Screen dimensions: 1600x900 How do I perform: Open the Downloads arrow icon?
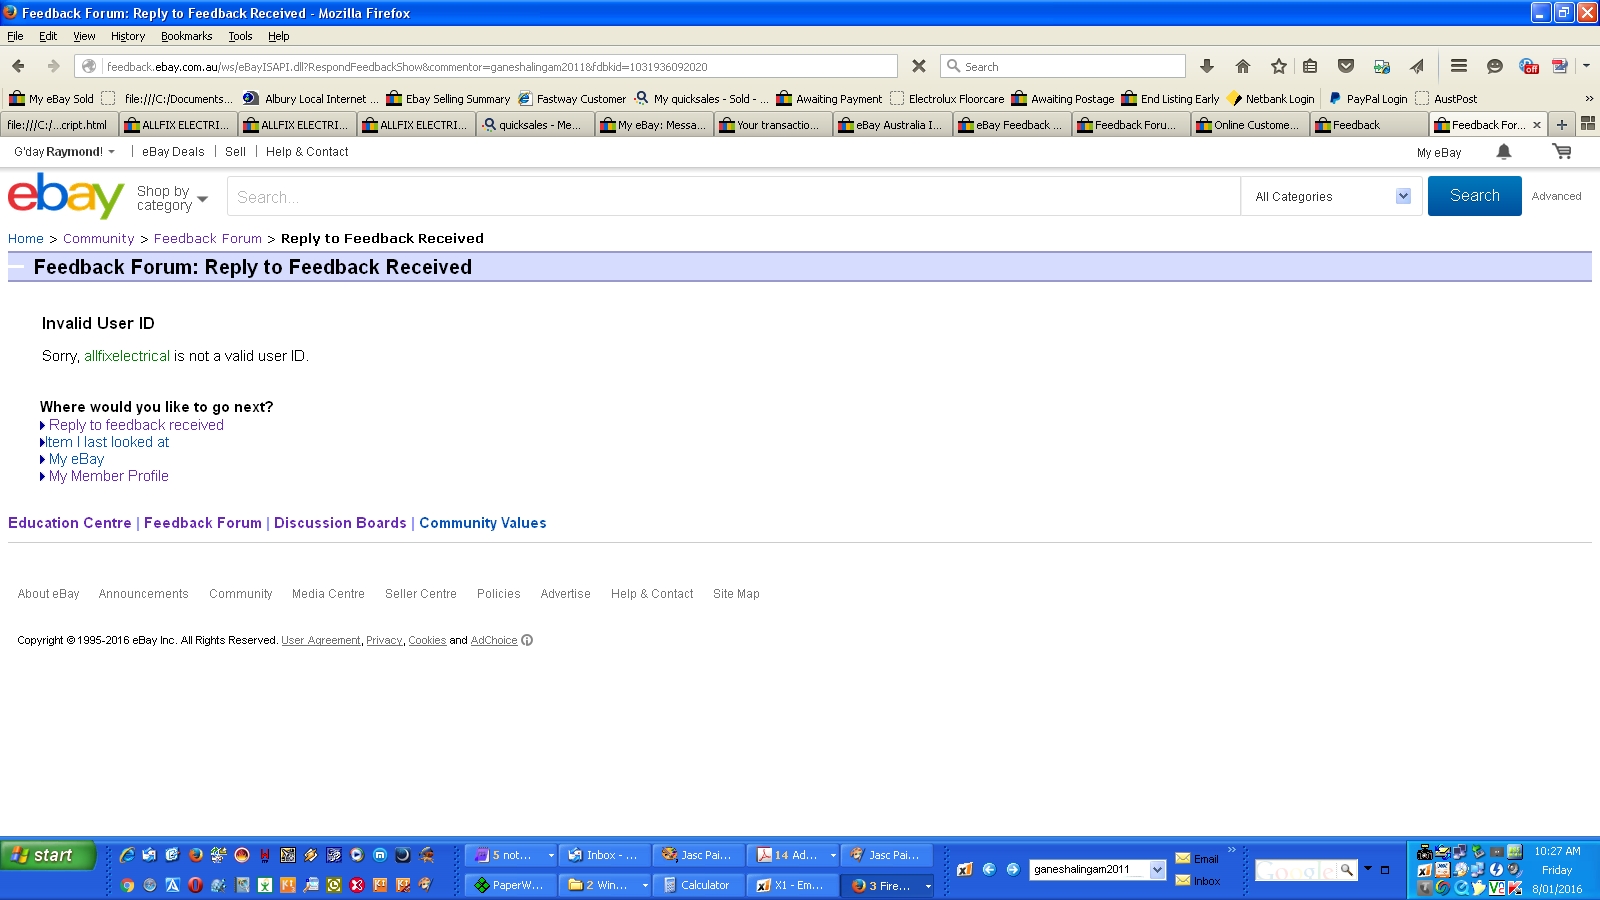coord(1207,66)
